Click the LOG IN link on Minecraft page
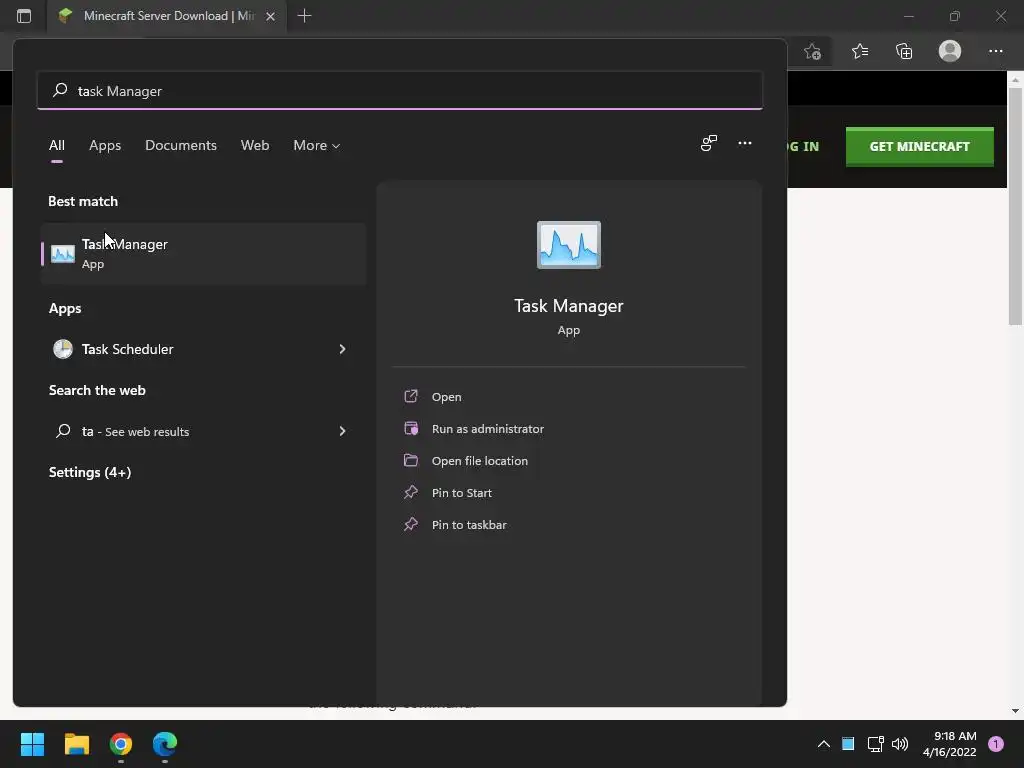1024x768 pixels. click(x=803, y=146)
